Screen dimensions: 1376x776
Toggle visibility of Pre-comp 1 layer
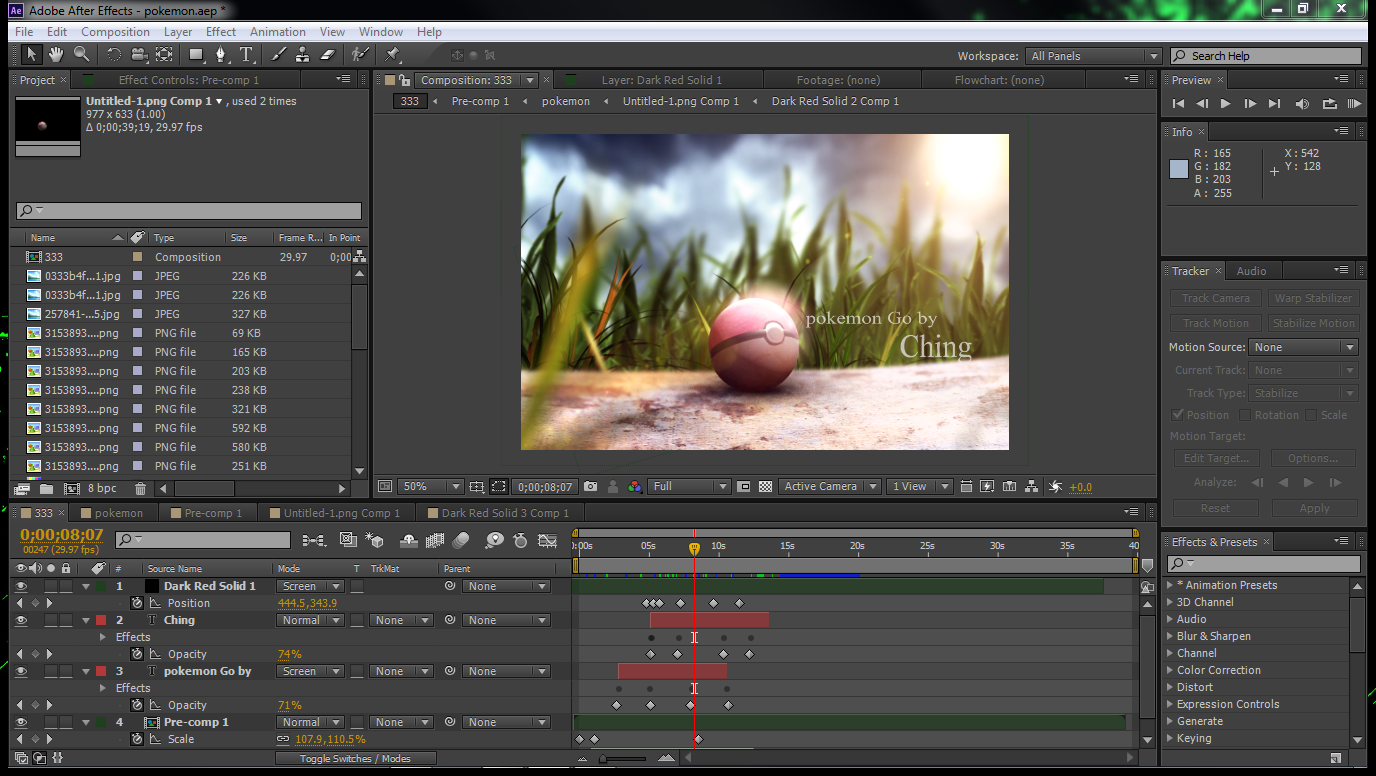pyautogui.click(x=21, y=723)
